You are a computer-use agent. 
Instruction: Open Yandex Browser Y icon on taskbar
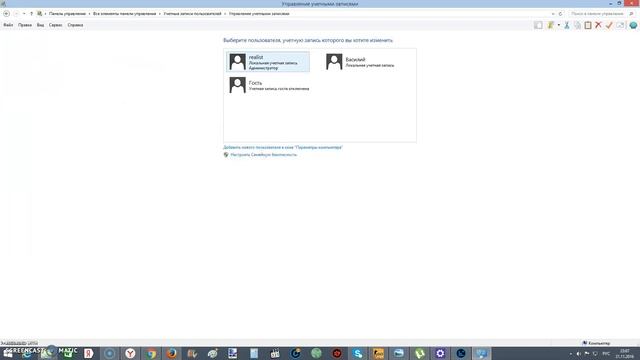pyautogui.click(x=130, y=353)
